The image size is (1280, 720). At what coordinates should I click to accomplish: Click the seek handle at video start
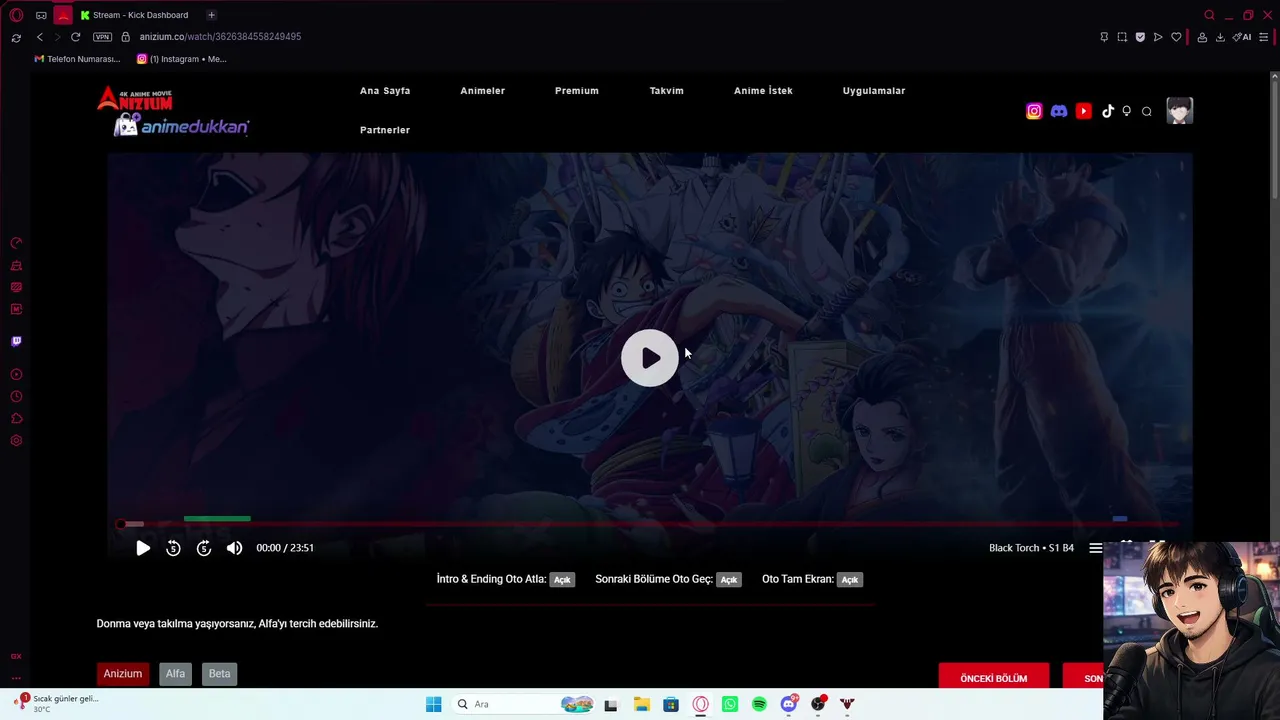121,524
